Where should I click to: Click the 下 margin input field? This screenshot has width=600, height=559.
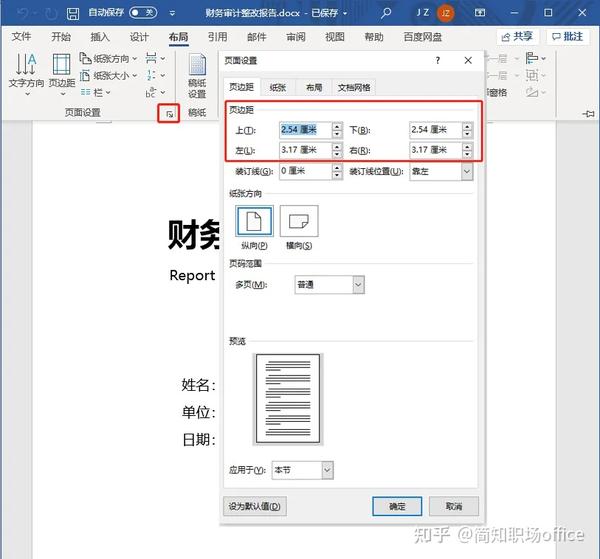[x=435, y=130]
